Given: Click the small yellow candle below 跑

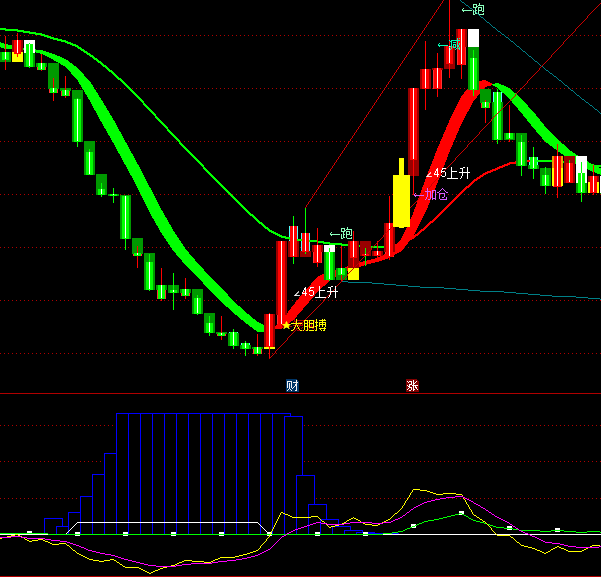Looking at the screenshot, I should click(x=353, y=273).
